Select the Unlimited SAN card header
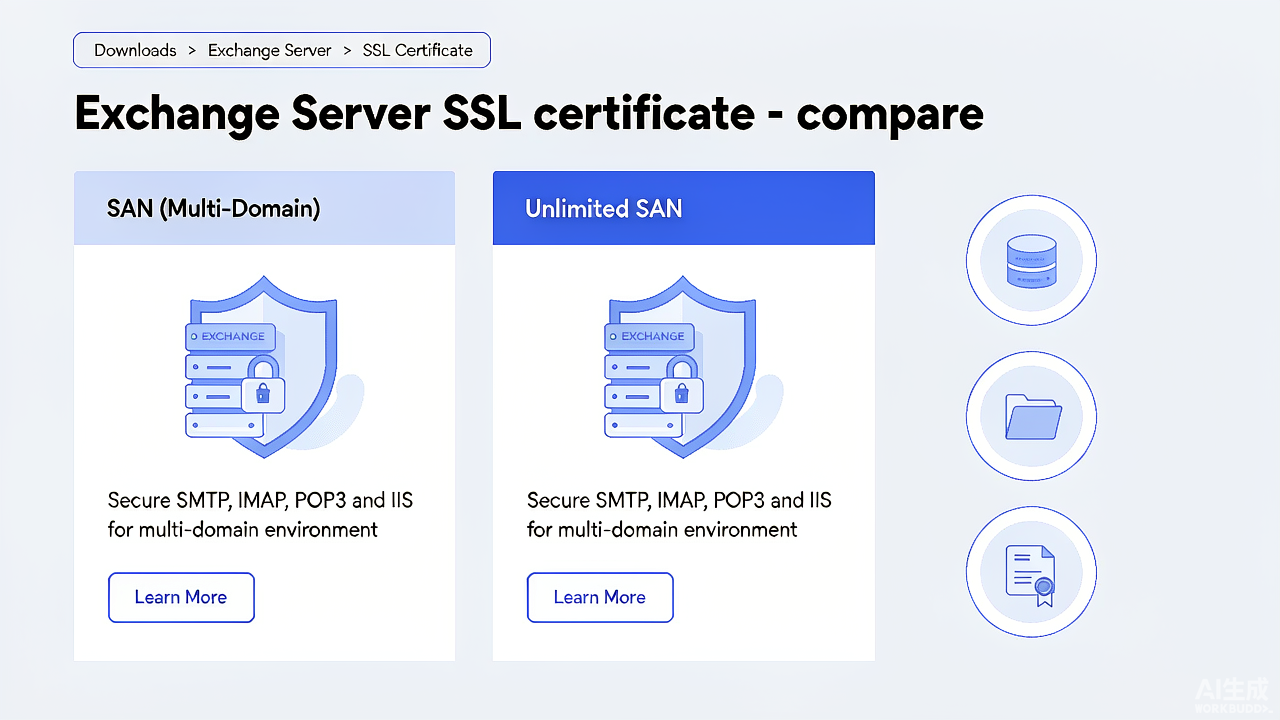 click(684, 208)
